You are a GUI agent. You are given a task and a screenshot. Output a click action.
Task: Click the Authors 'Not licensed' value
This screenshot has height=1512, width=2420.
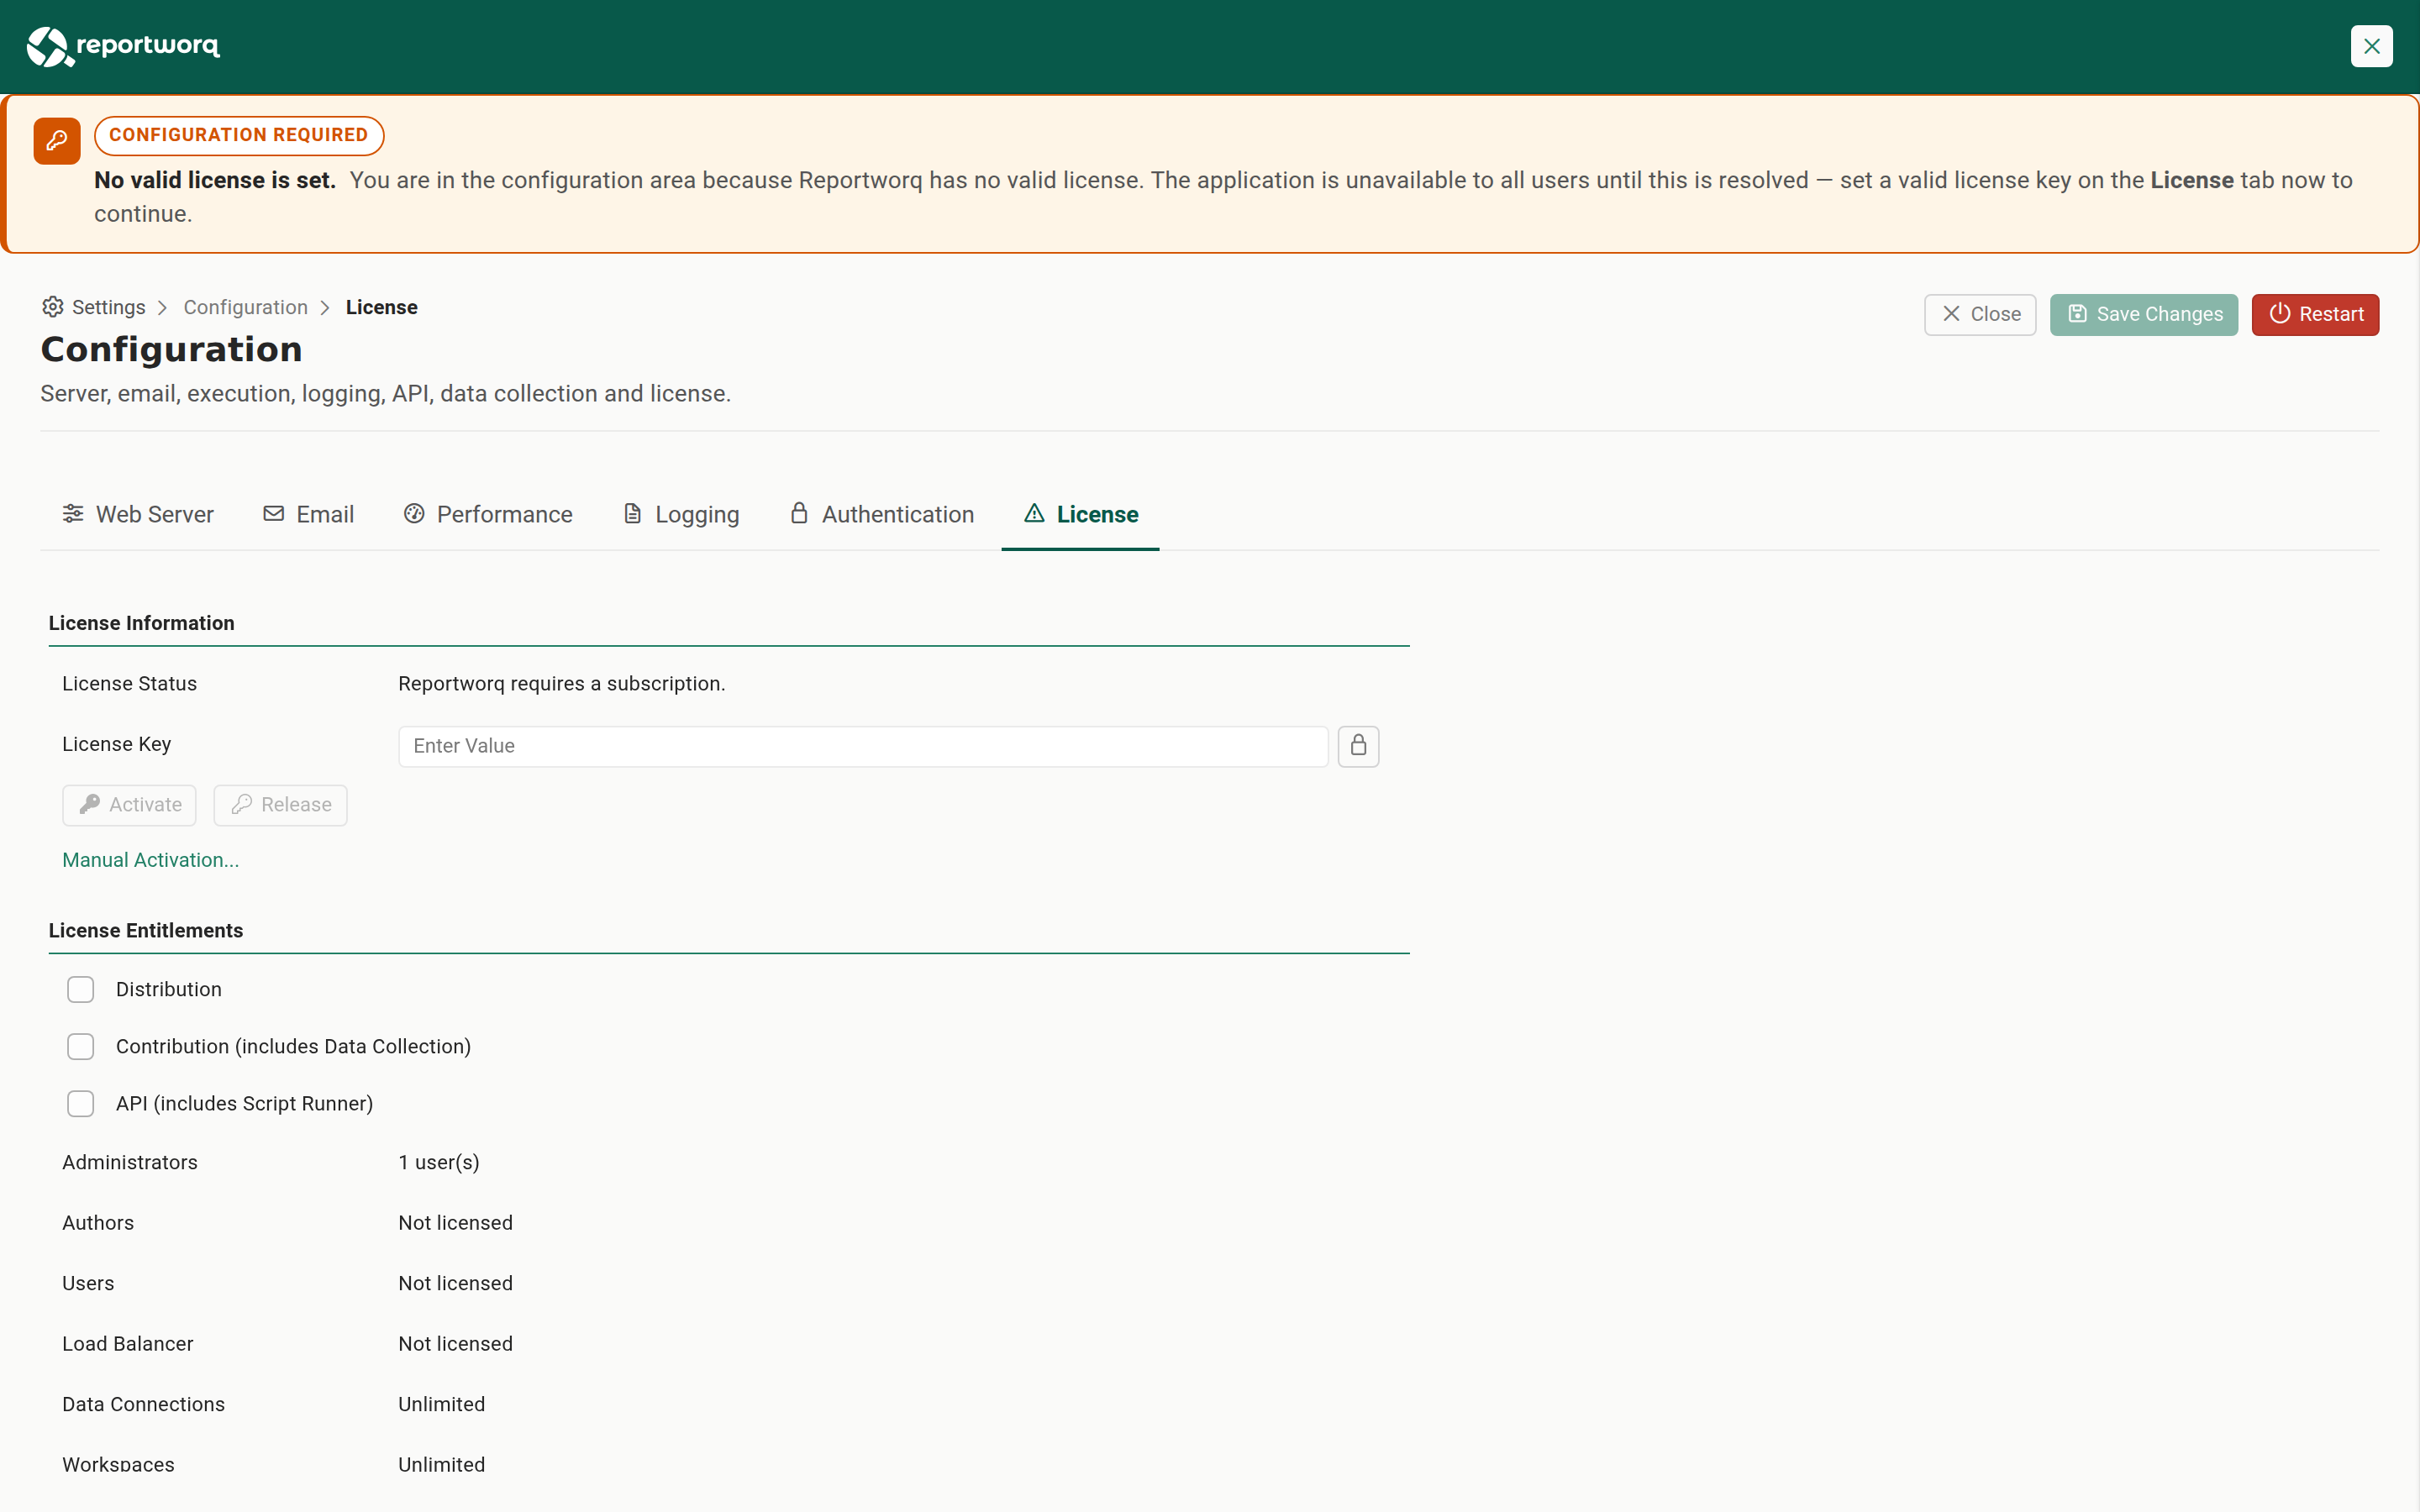point(456,1223)
